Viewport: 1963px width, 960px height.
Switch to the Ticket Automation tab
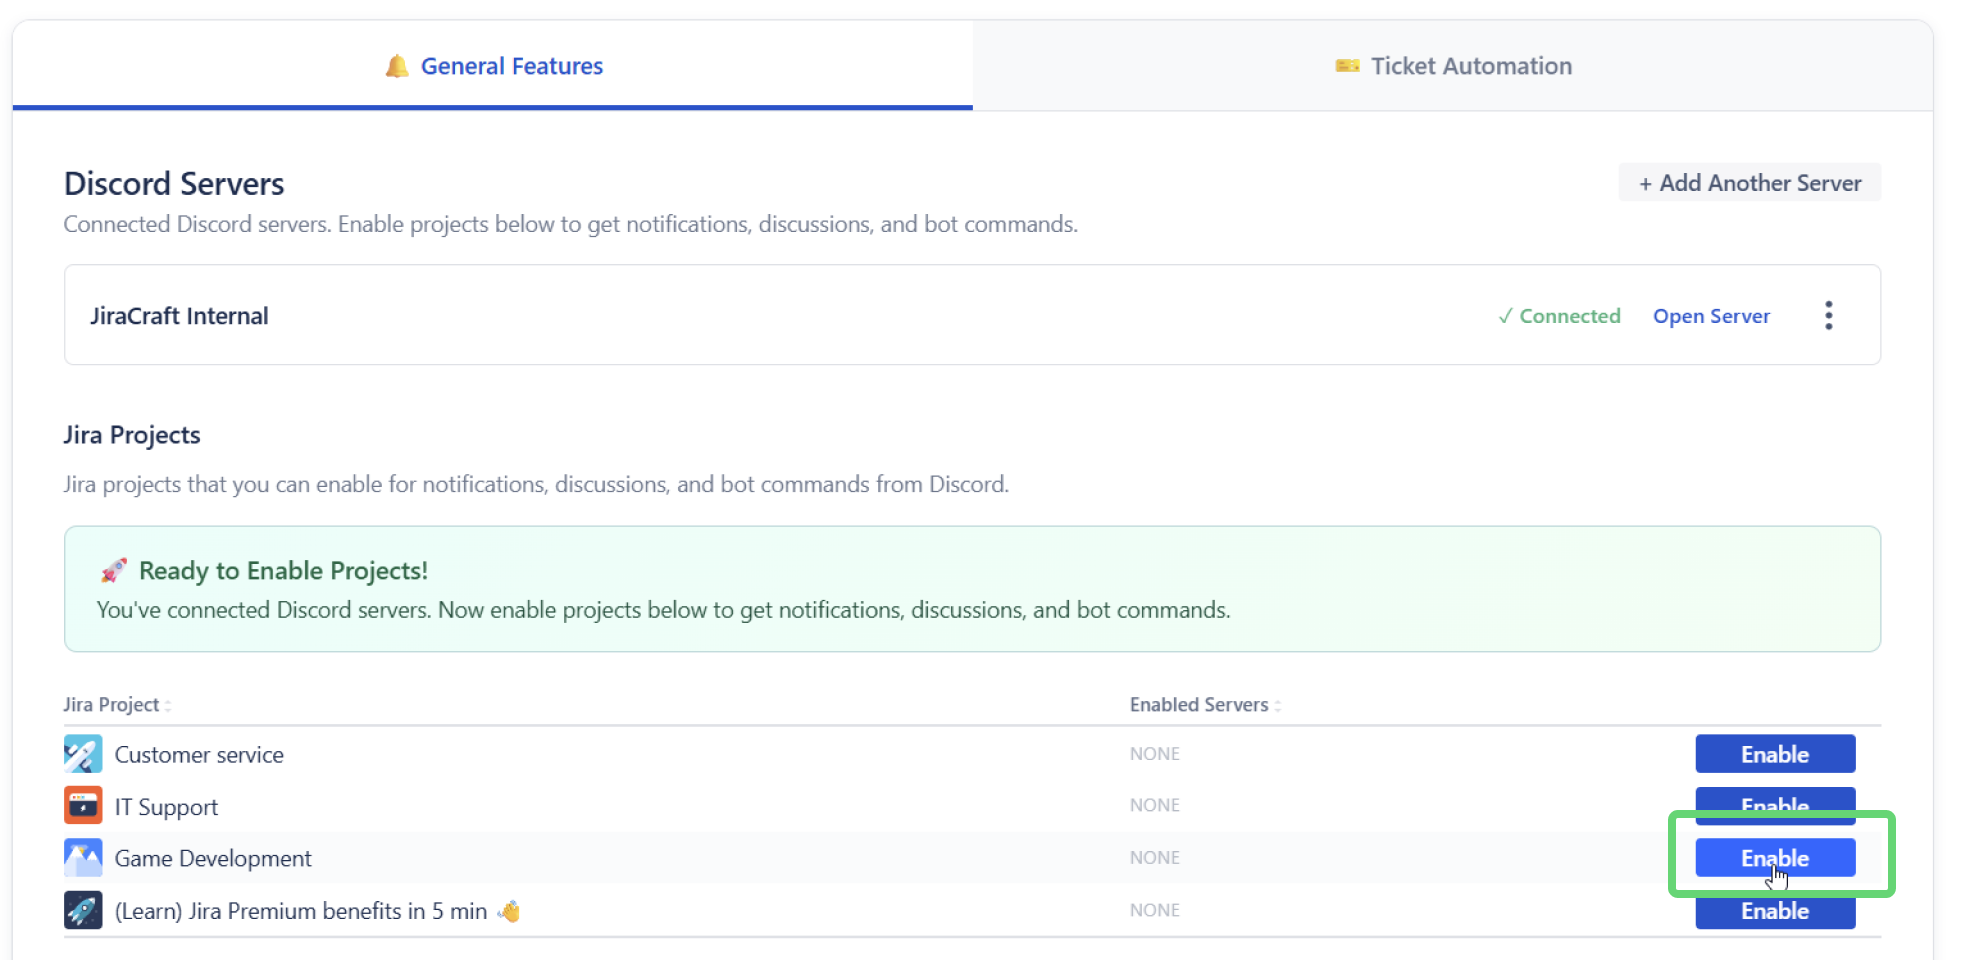point(1470,65)
